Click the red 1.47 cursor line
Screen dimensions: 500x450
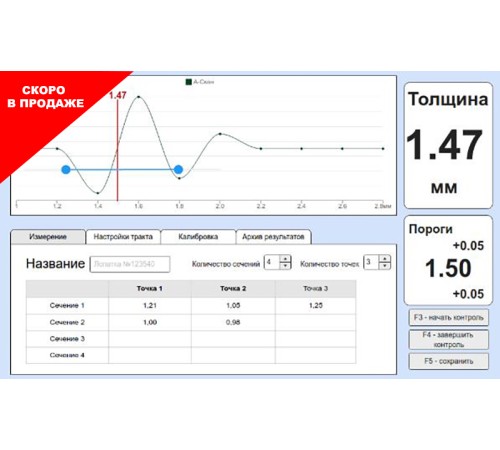(117, 150)
